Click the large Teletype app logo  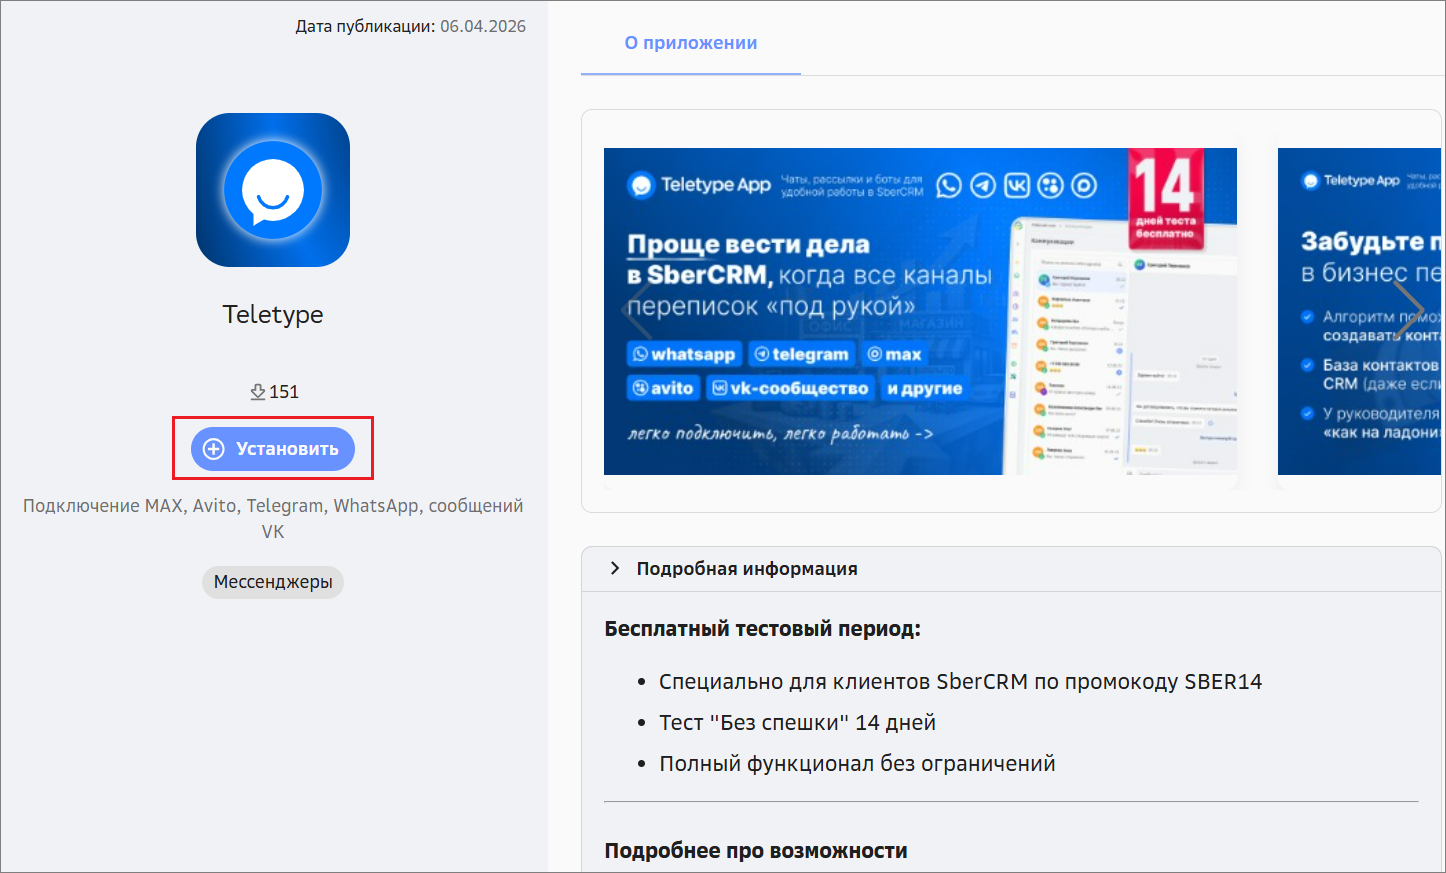273,190
